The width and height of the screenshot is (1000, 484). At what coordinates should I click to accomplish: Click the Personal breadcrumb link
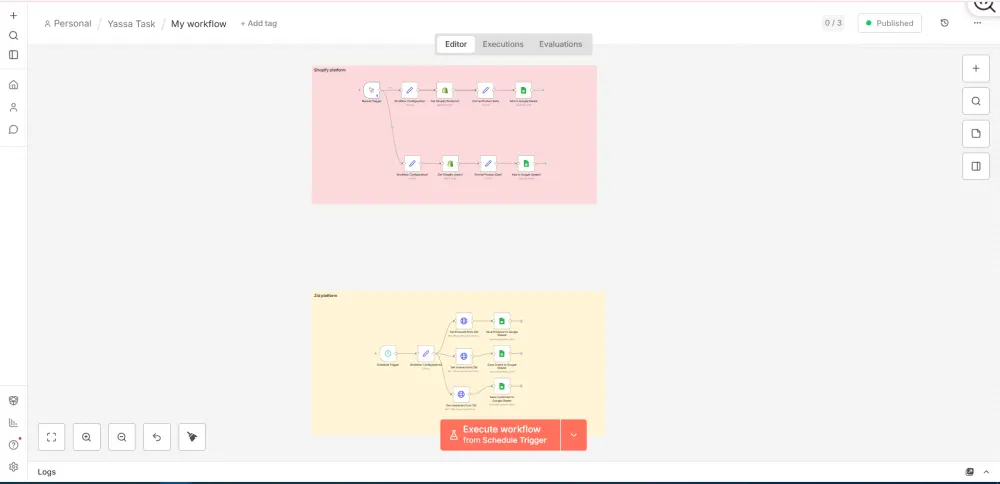point(68,24)
